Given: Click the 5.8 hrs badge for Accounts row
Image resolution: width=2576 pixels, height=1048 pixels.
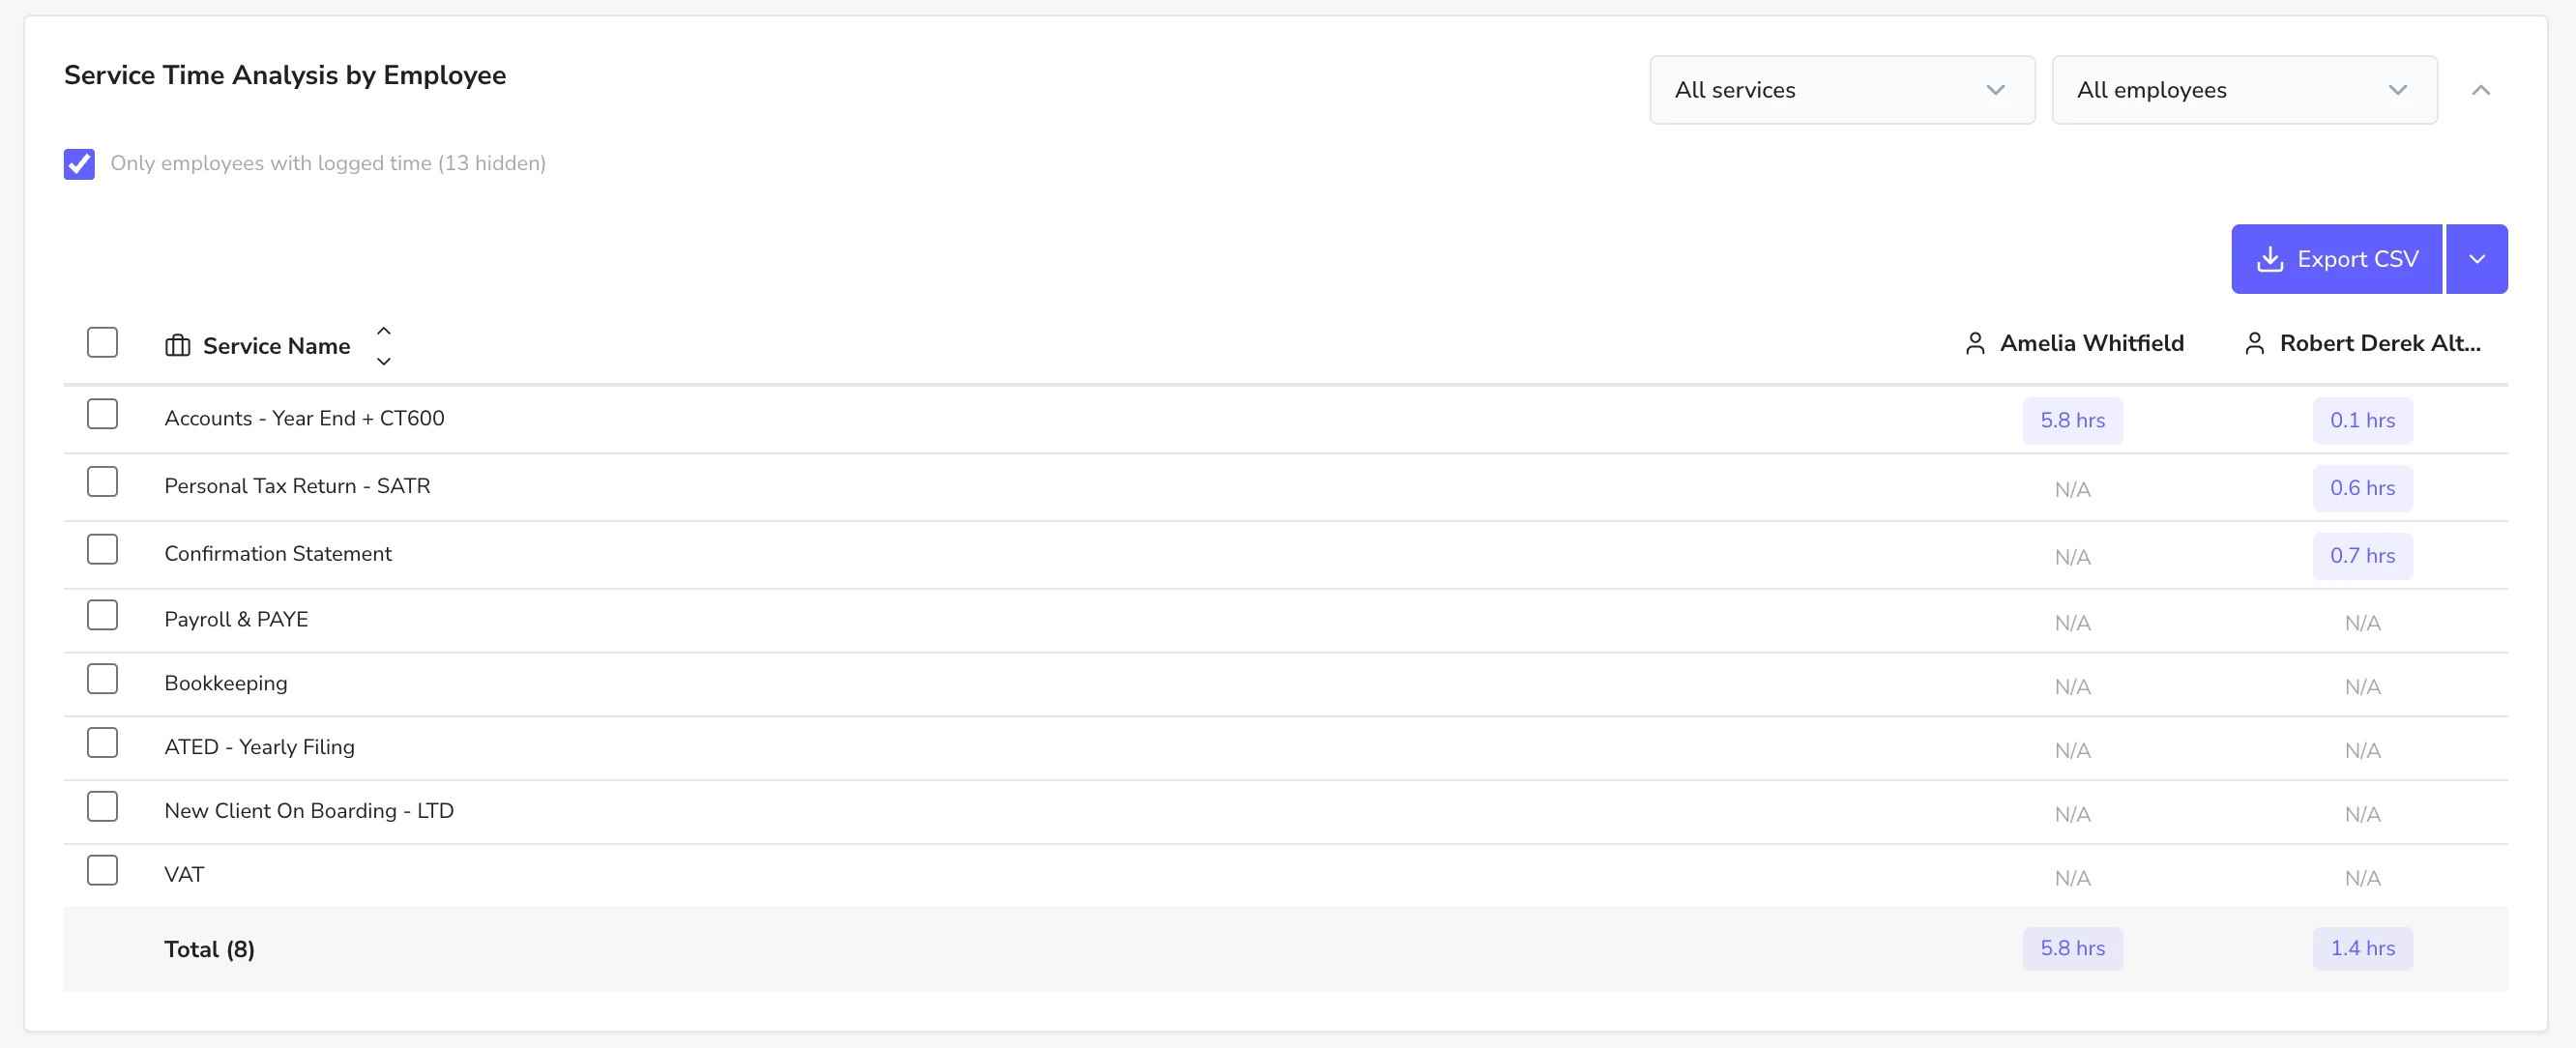Looking at the screenshot, I should tap(2072, 421).
